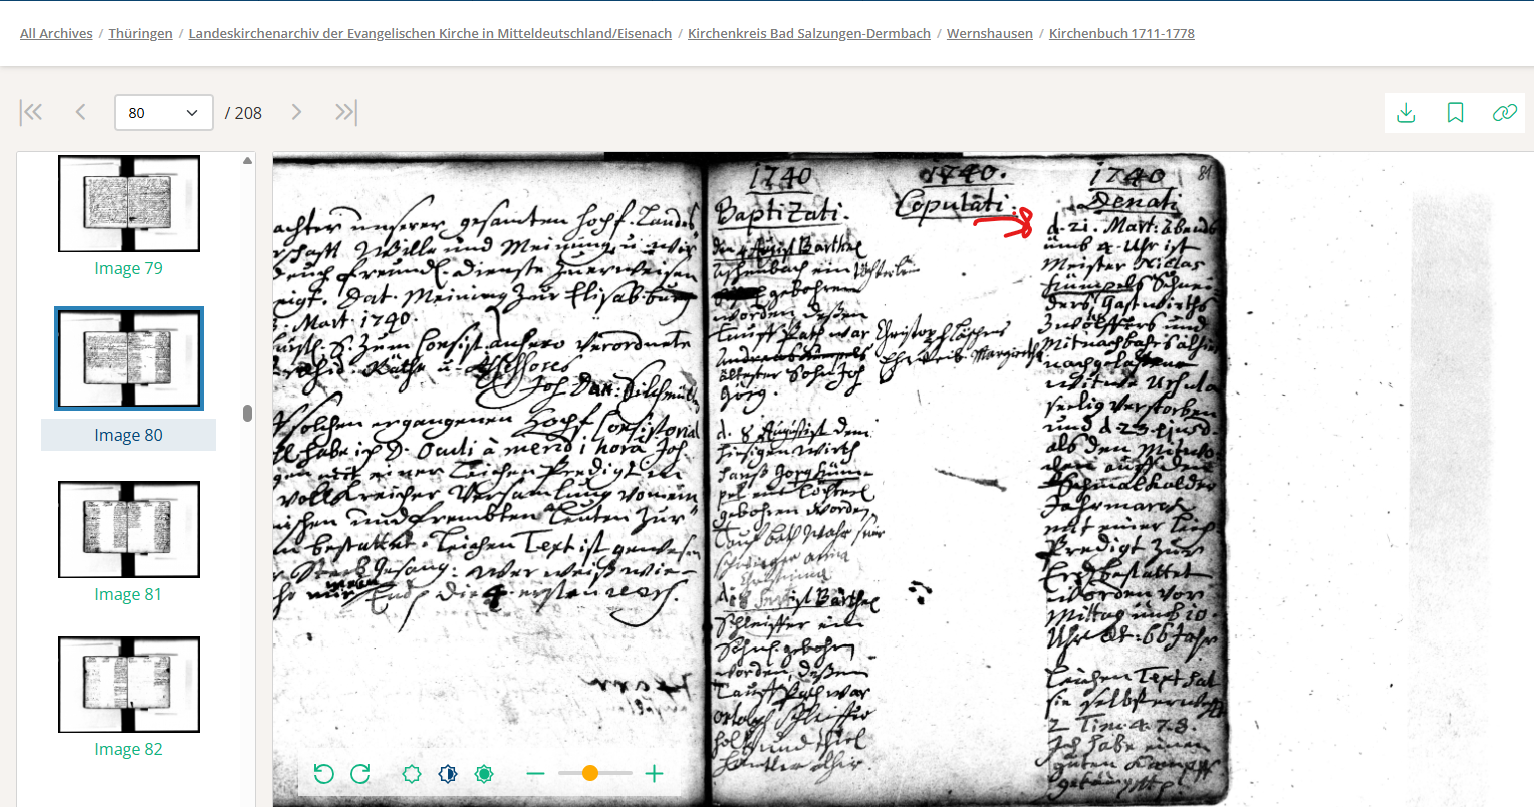Select the Image 82 thumbnail
This screenshot has width=1534, height=807.
[x=129, y=684]
